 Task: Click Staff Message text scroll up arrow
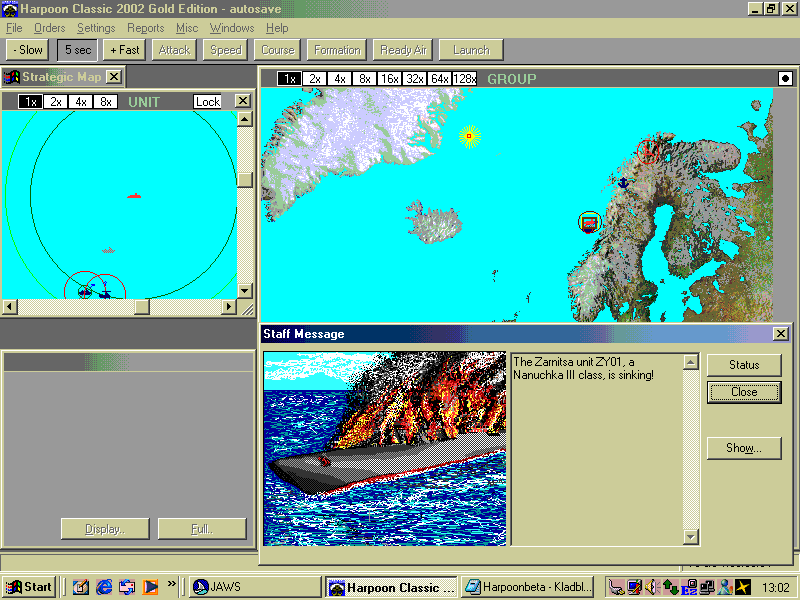point(690,362)
